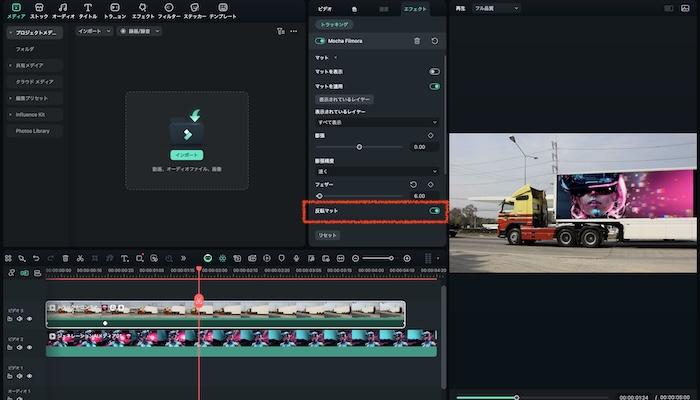Switch to the ビデオ tab in properties panel

pos(325,8)
